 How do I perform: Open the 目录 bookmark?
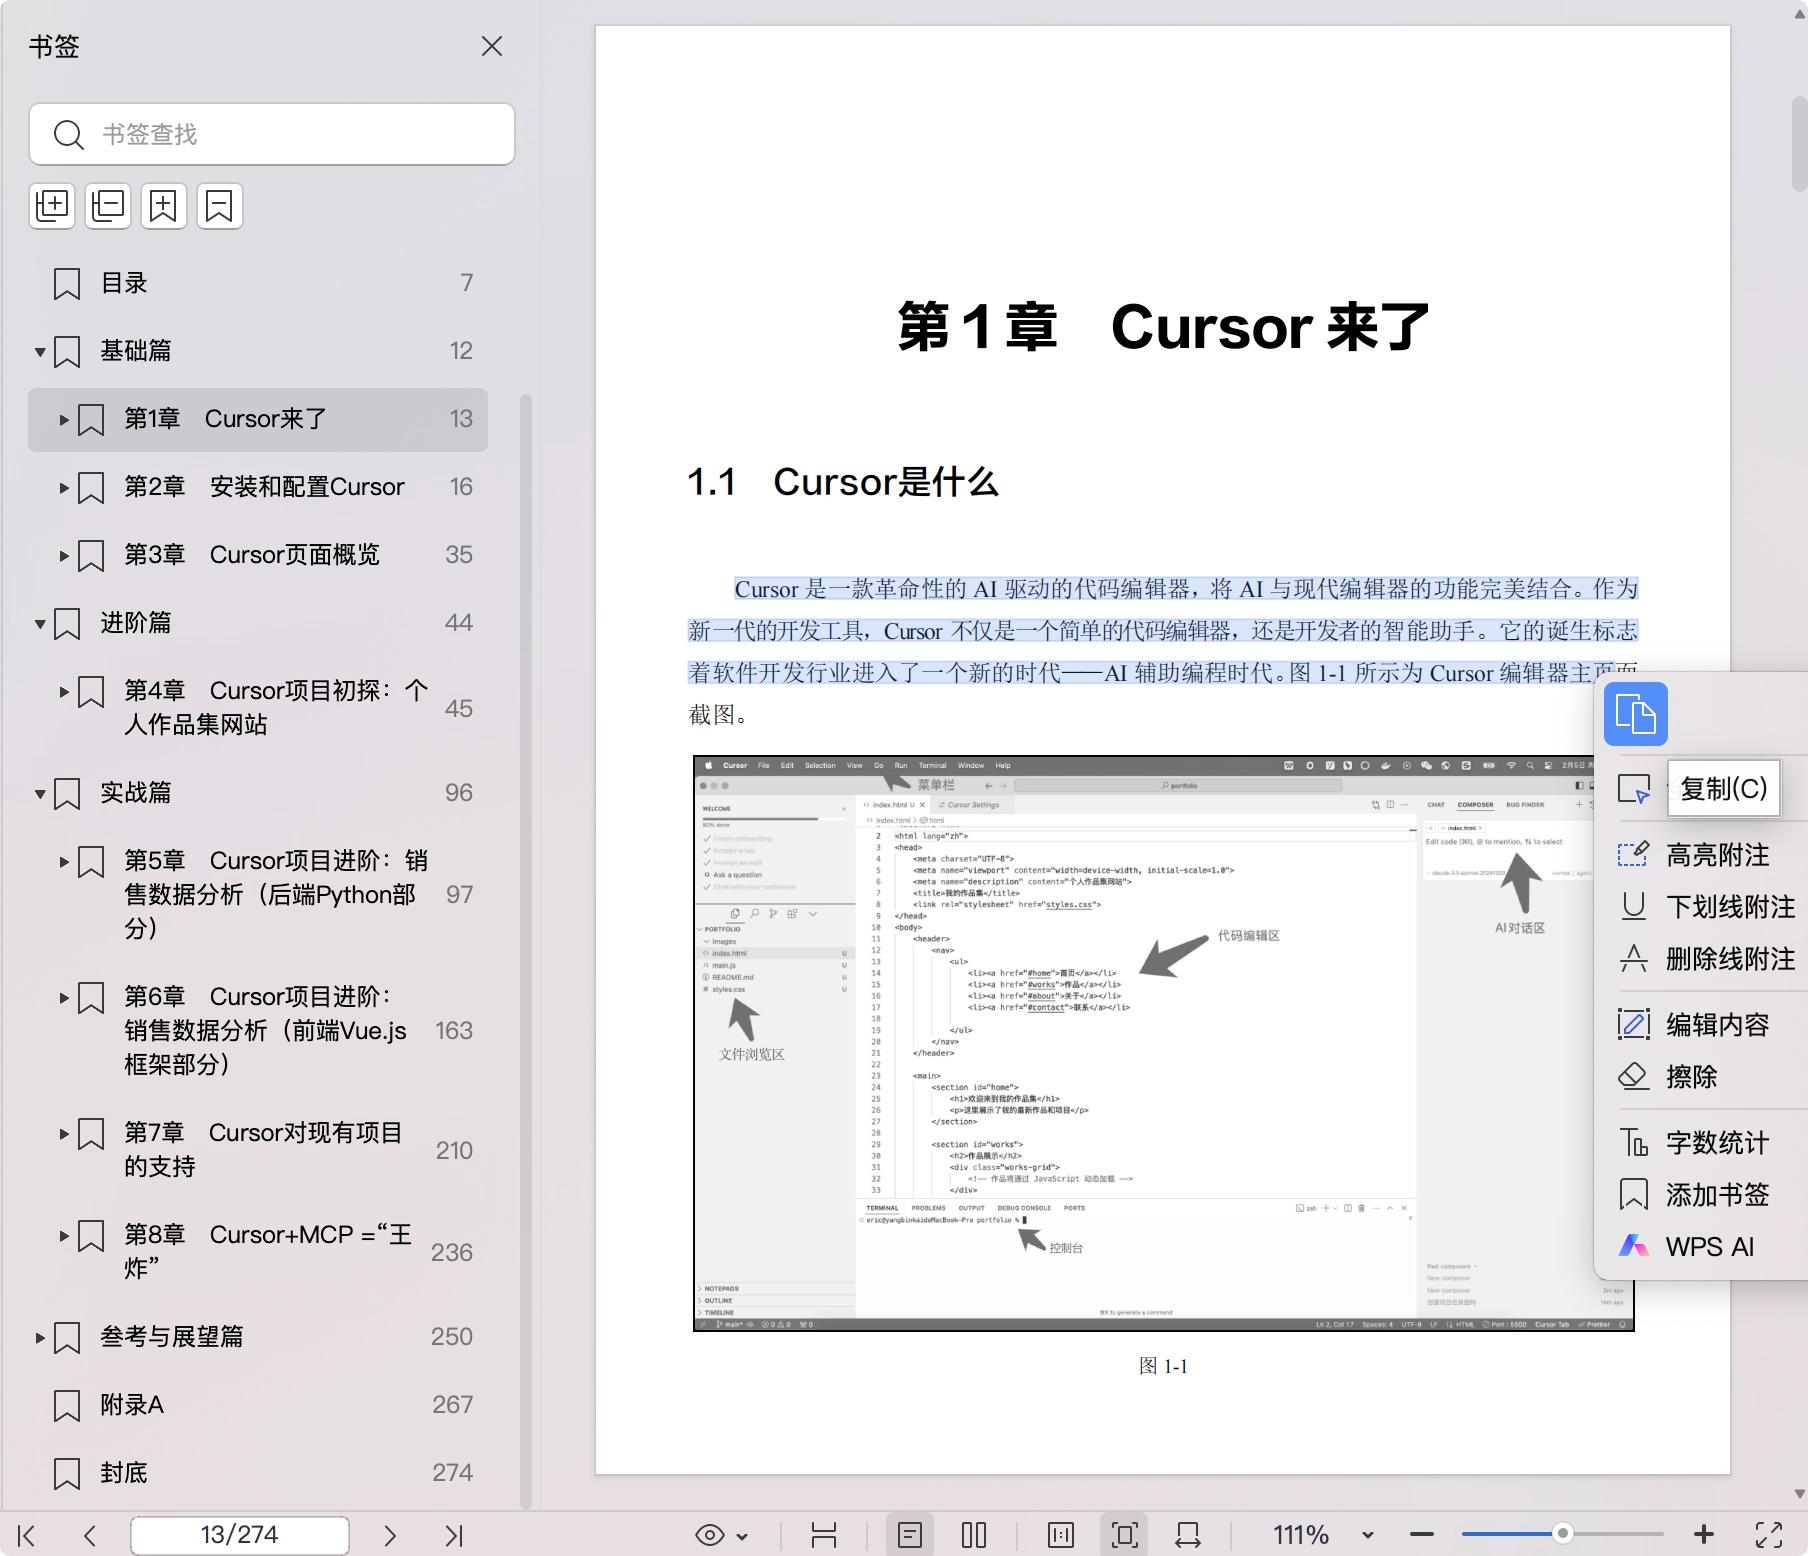click(258, 283)
